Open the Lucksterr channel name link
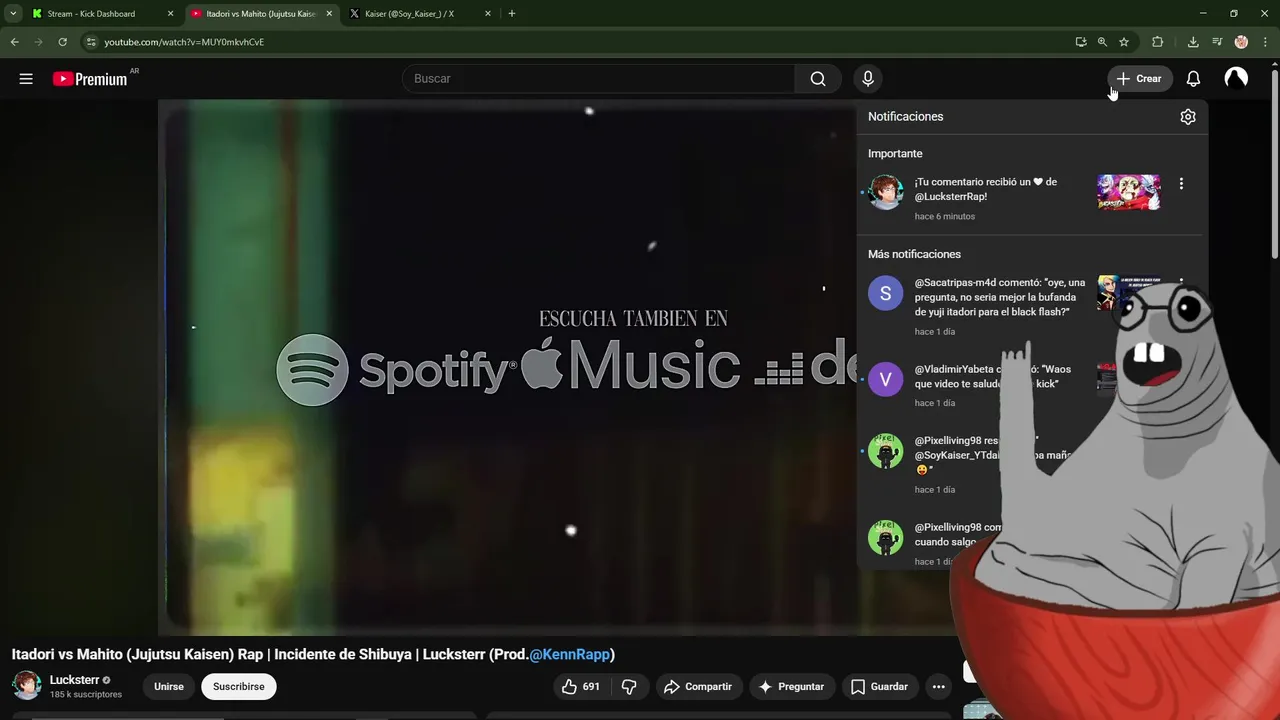 (x=75, y=680)
